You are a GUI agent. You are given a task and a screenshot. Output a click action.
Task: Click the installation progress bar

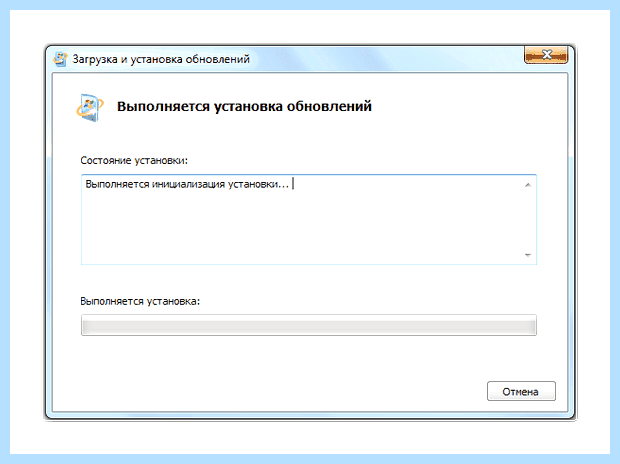(309, 325)
